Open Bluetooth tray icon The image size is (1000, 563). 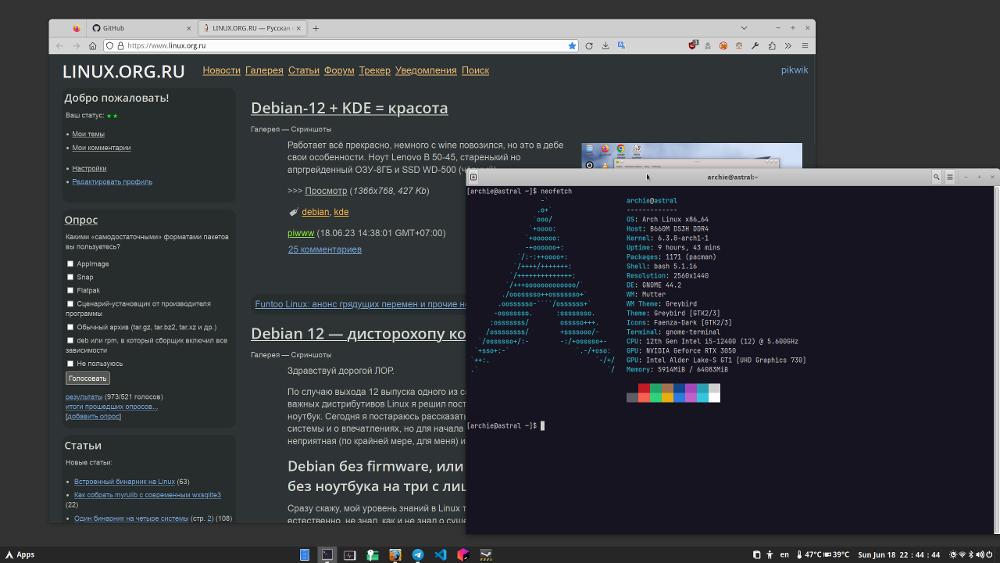tap(971, 555)
